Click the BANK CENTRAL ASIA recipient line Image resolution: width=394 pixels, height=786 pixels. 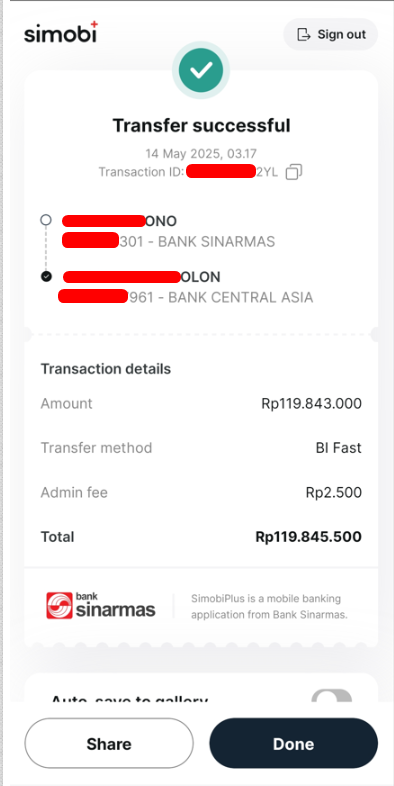pos(186,297)
